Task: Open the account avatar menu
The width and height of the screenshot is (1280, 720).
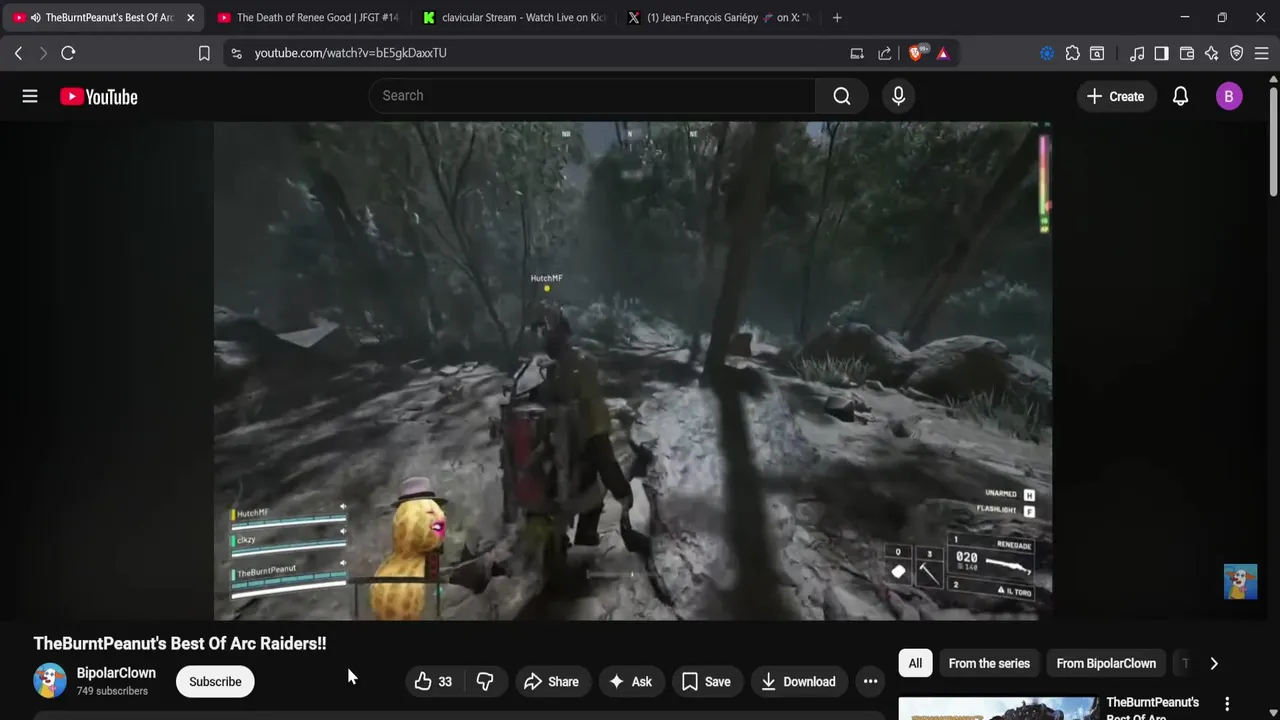Action: coord(1229,96)
